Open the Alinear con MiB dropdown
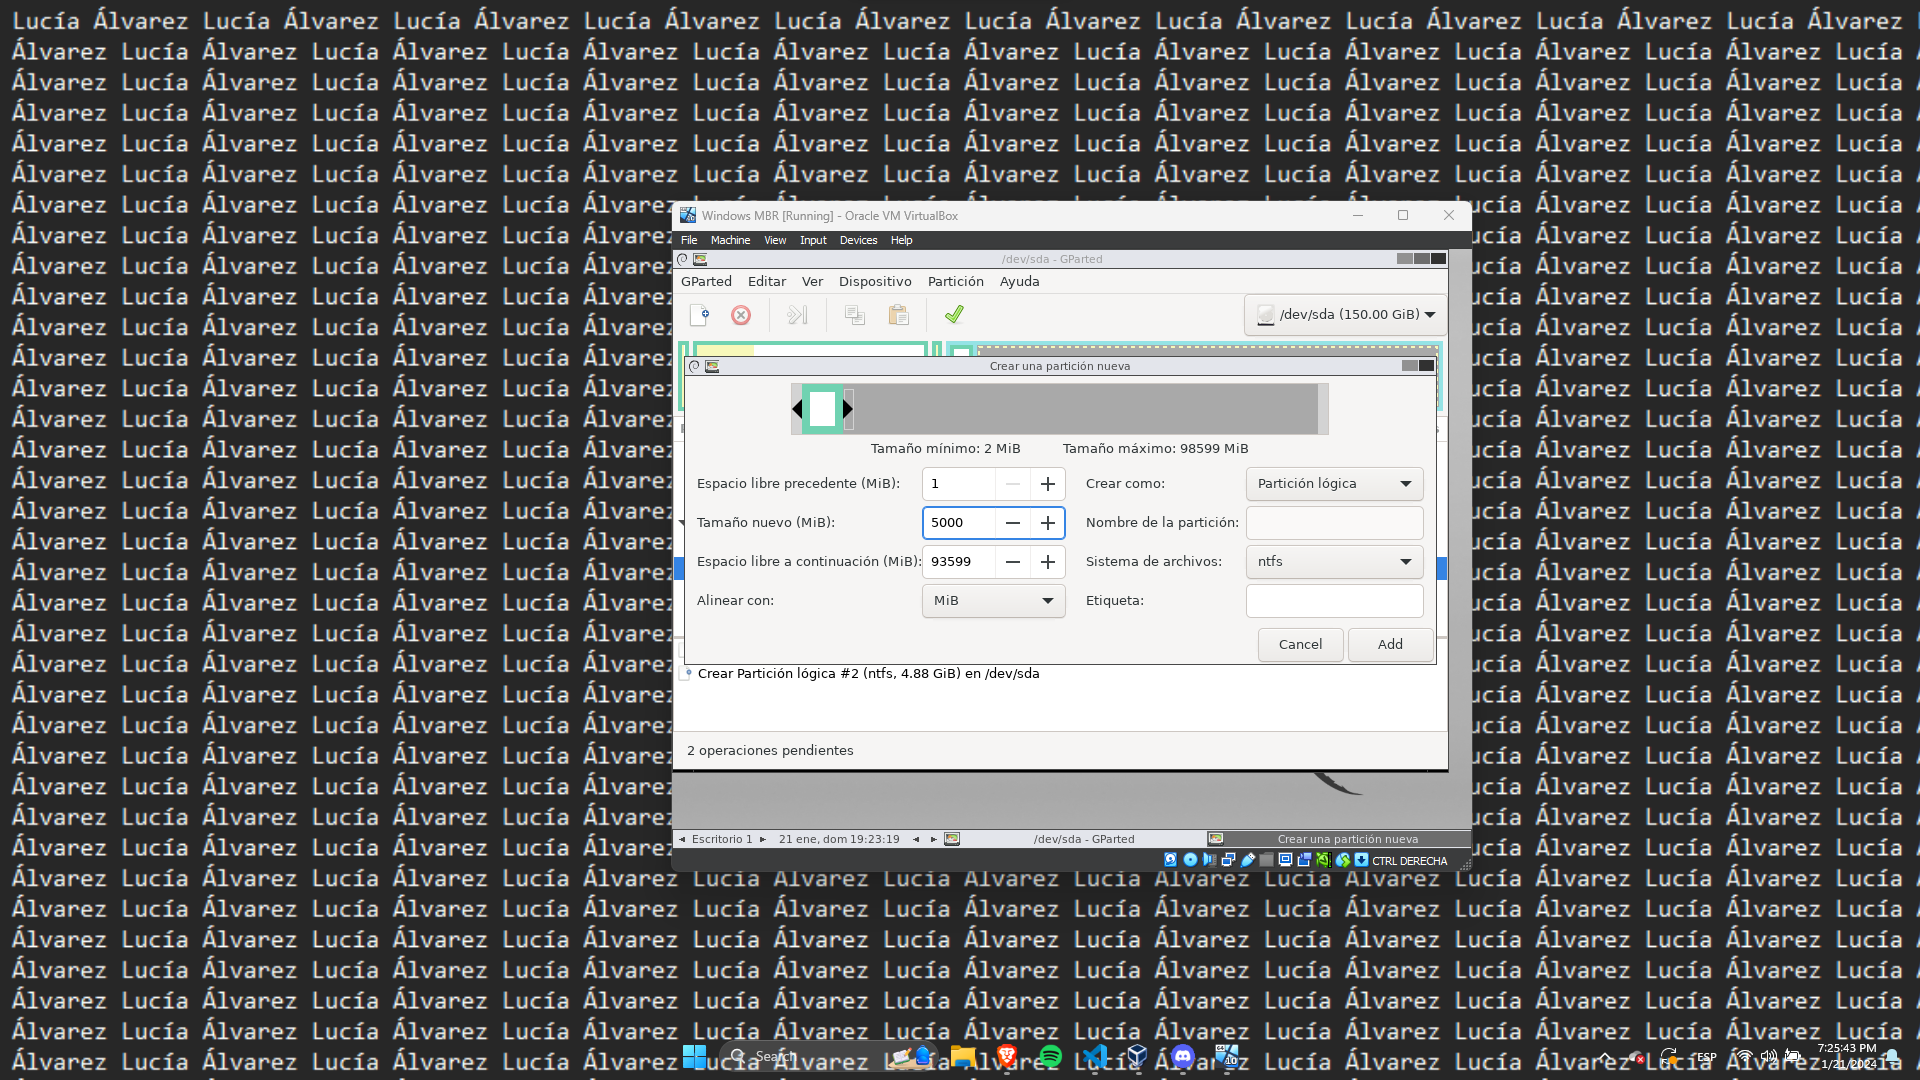 (993, 601)
